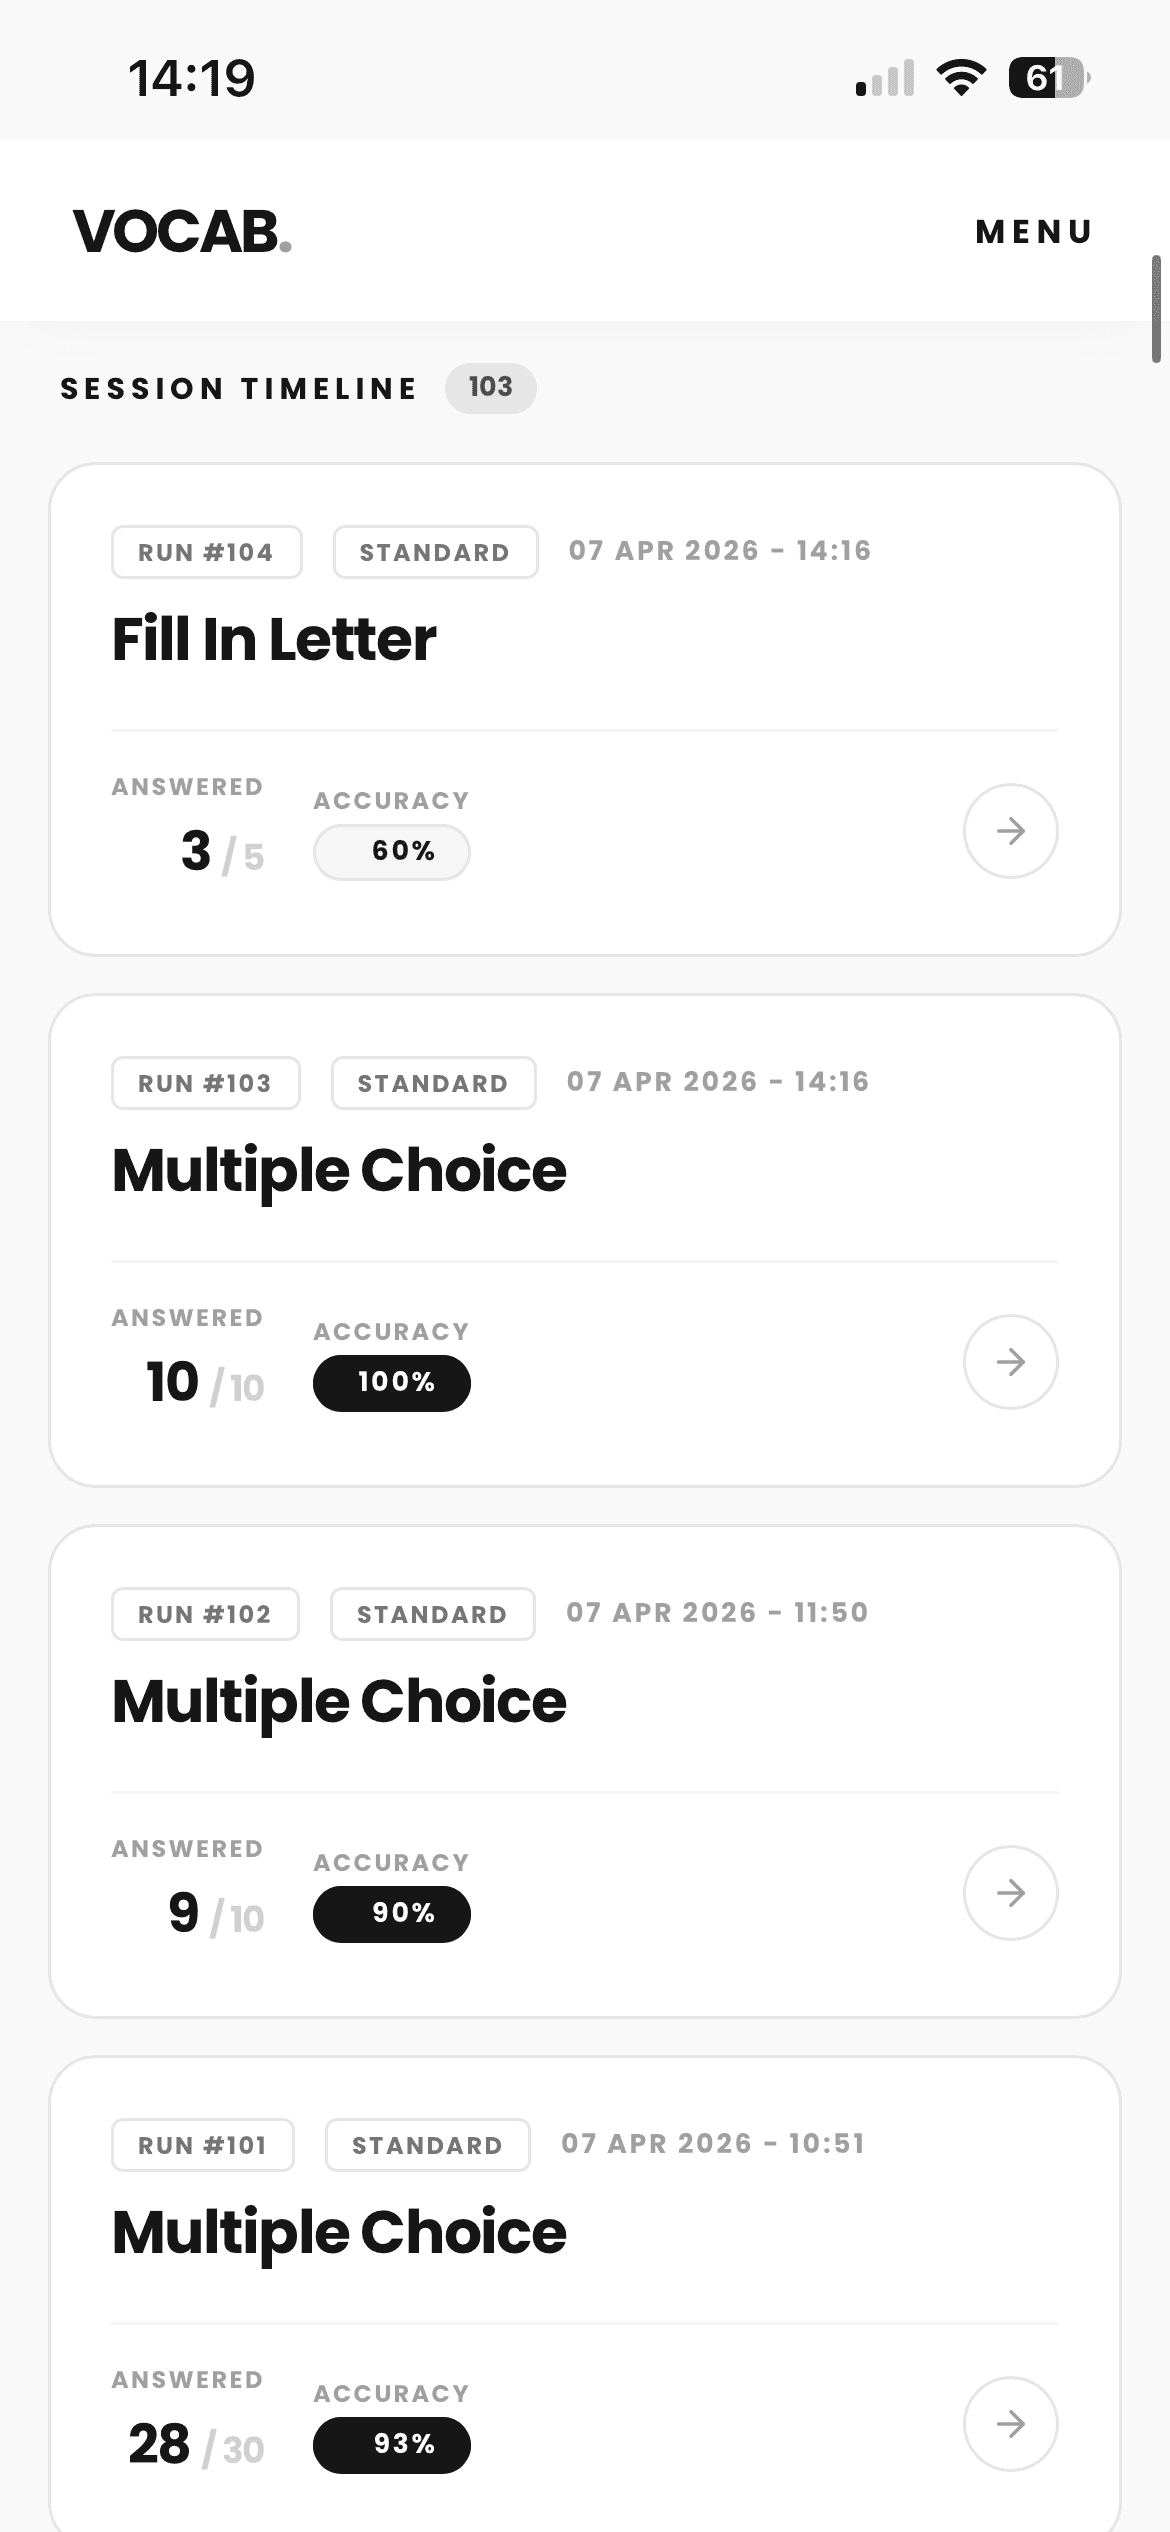This screenshot has width=1170, height=2532.
Task: Open Run #101 details arrow
Action: 1010,2424
